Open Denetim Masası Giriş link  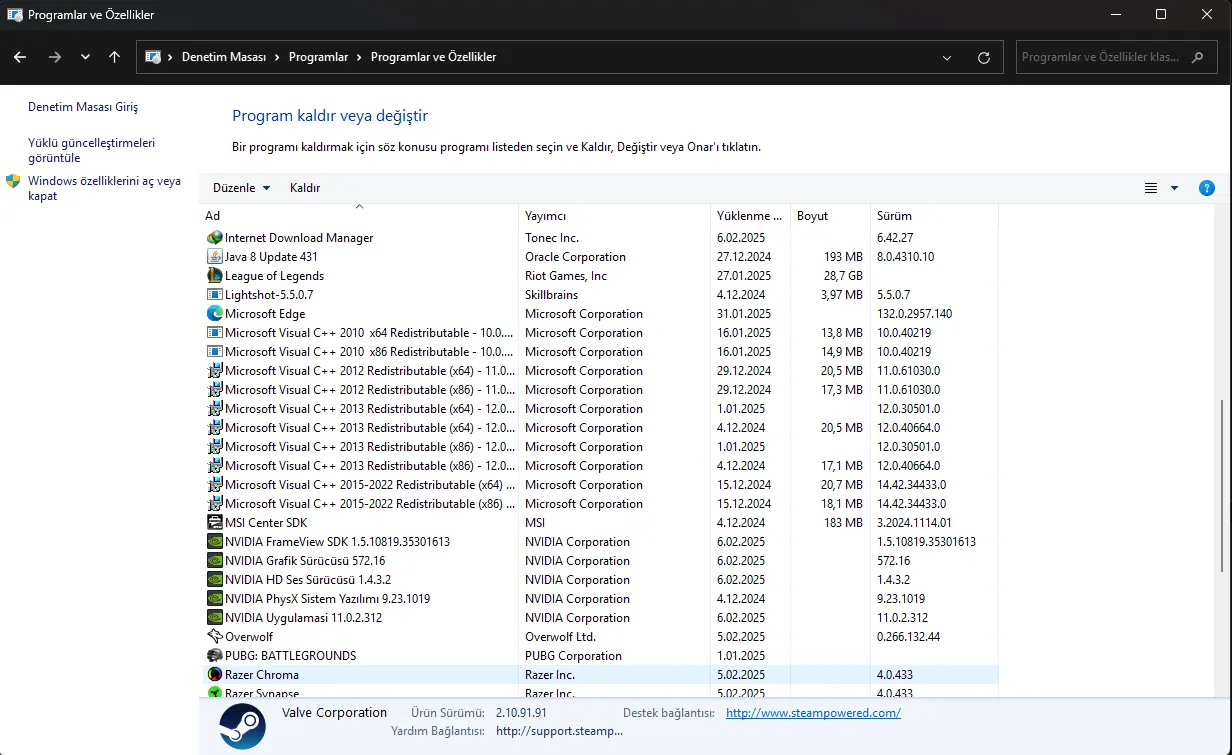pos(83,107)
